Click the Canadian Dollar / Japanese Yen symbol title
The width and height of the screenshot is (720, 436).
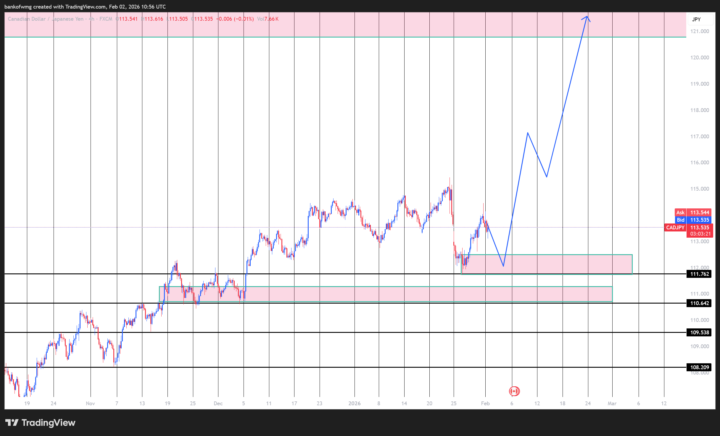coord(47,19)
